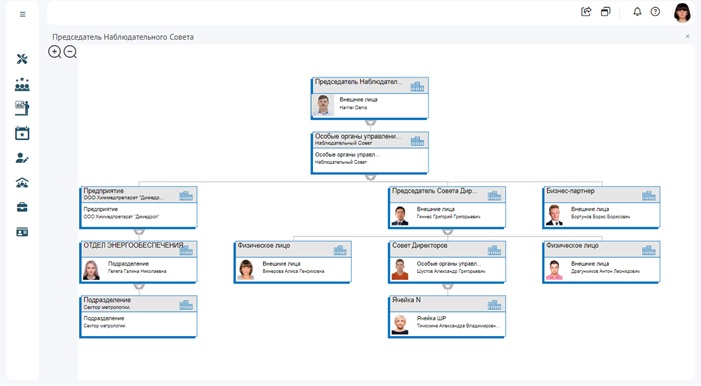Open the user profile avatar

coord(682,13)
